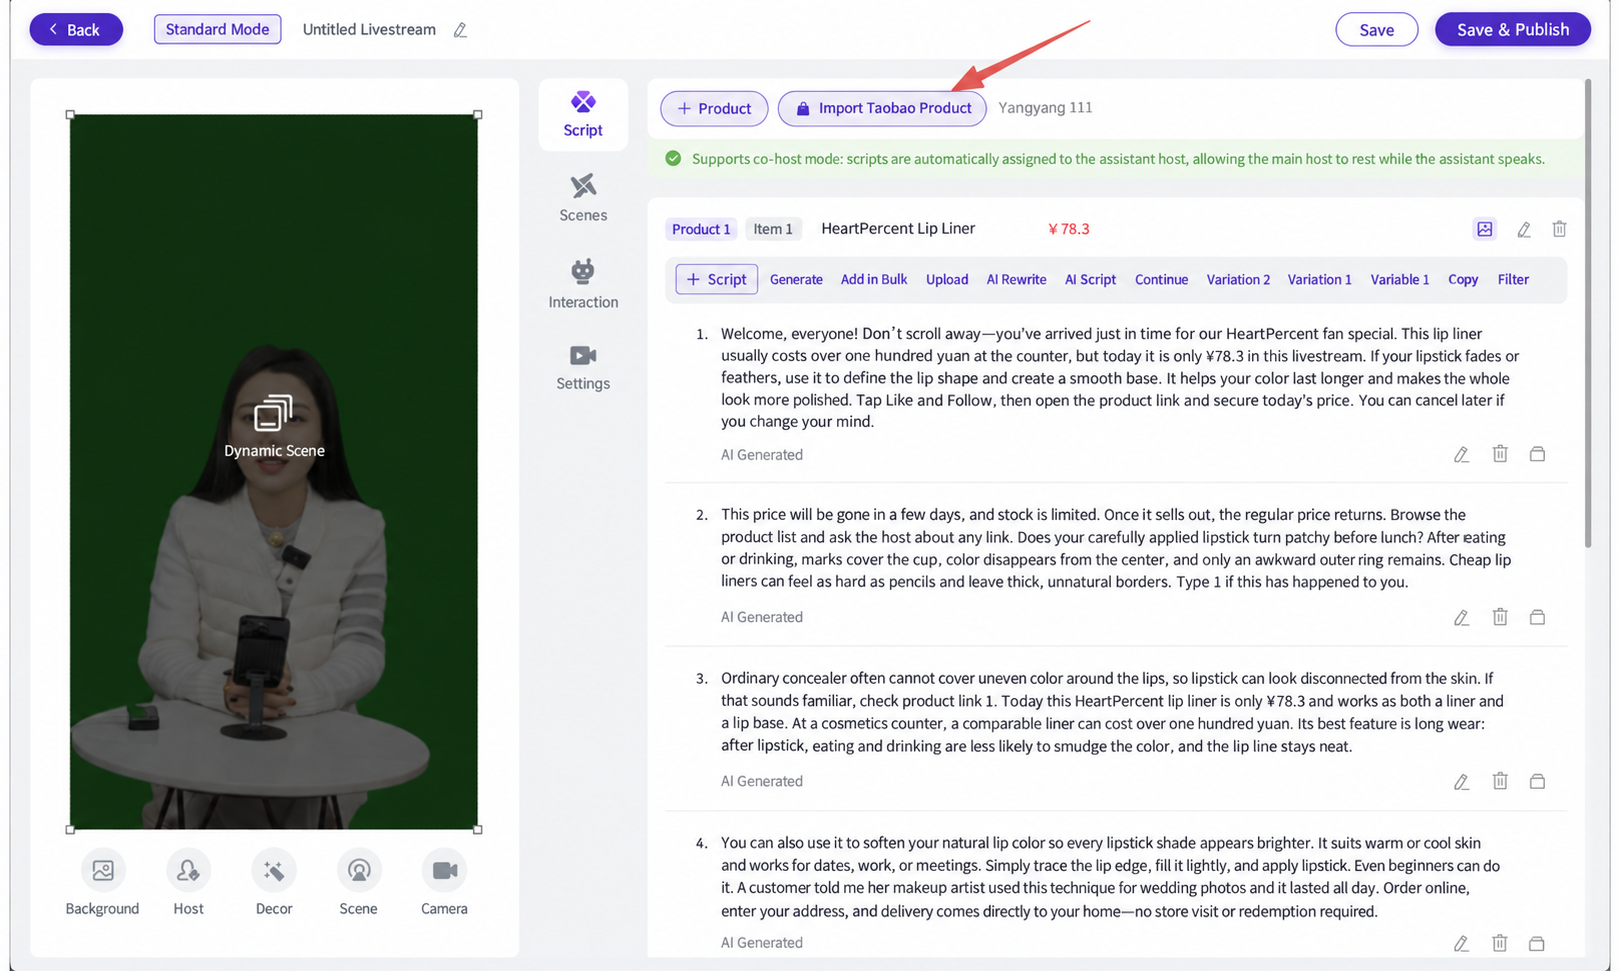Switch to the Script tab
1620x971 pixels.
(x=583, y=114)
